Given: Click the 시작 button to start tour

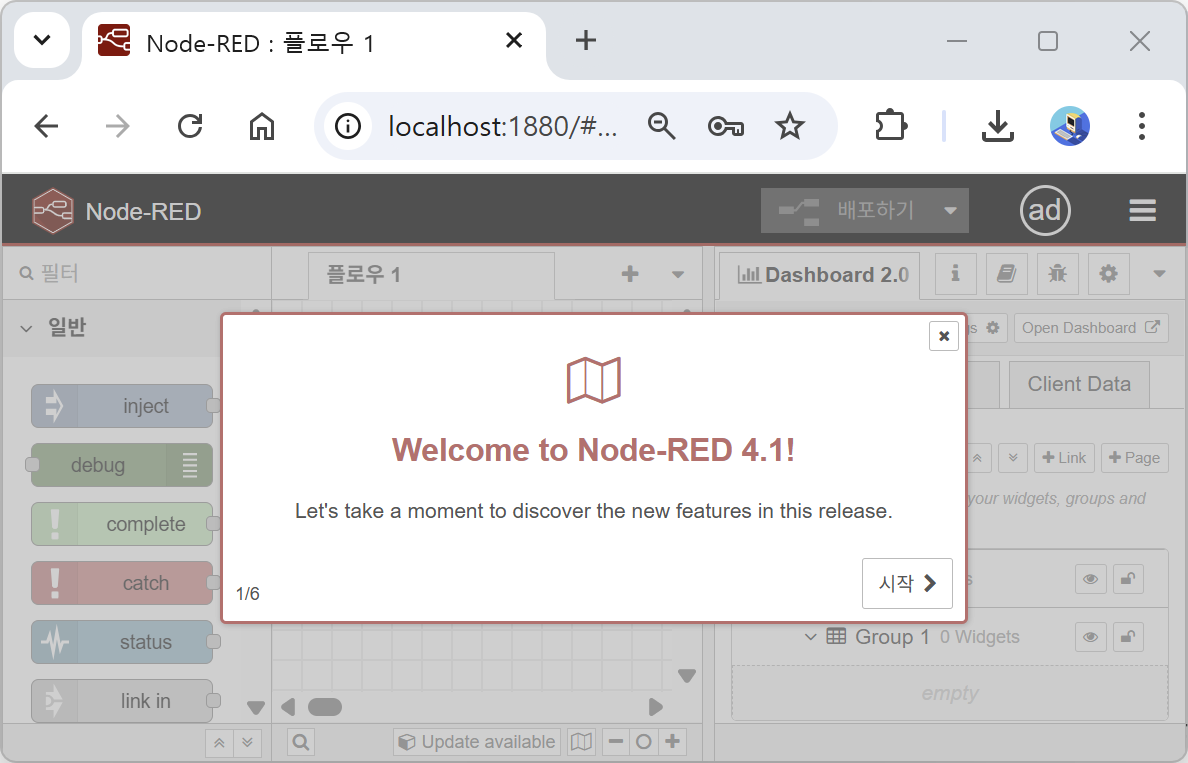Looking at the screenshot, I should pos(907,583).
